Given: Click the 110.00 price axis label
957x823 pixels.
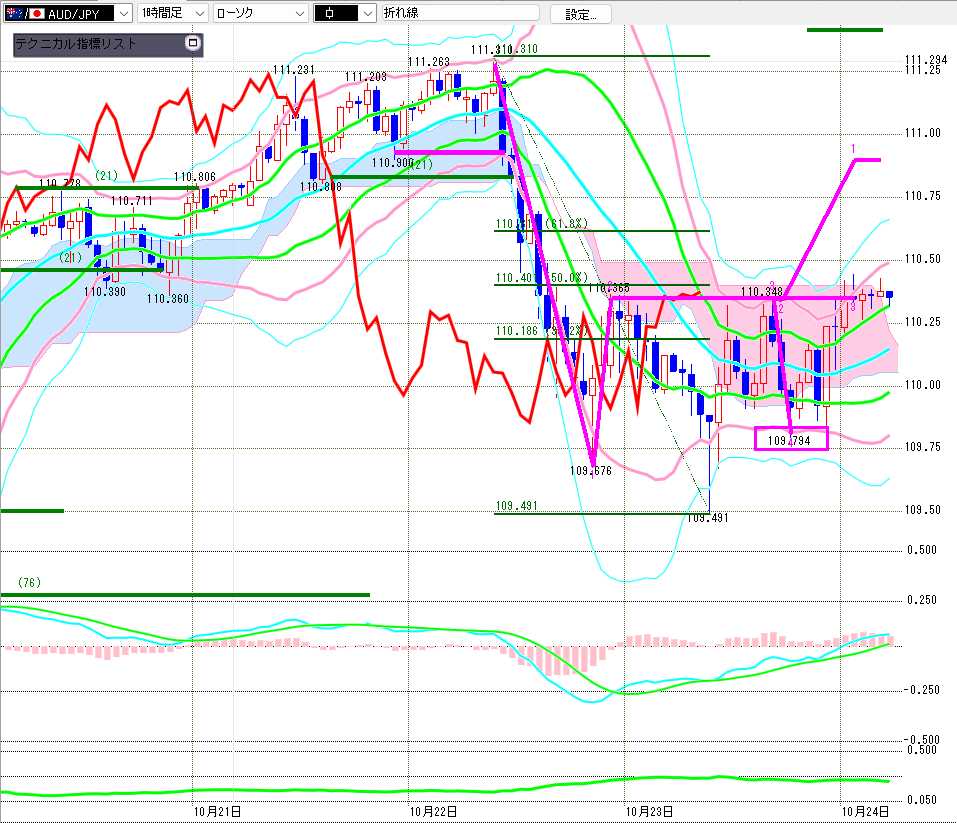Looking at the screenshot, I should [x=923, y=385].
